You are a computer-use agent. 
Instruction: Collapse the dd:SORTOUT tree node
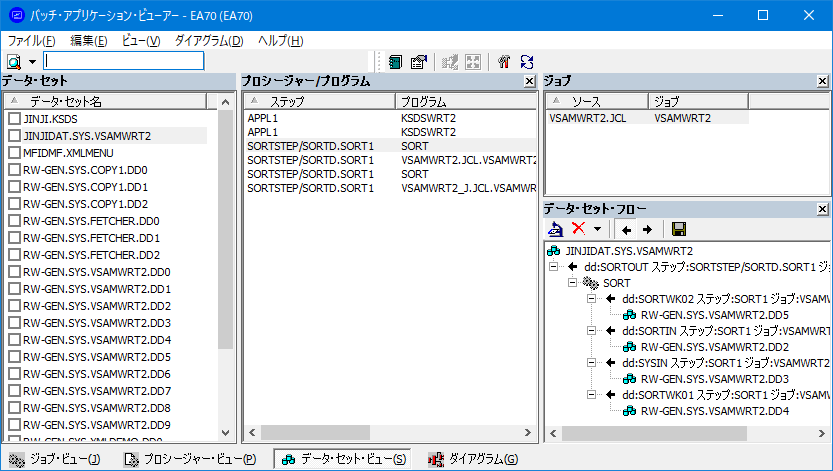(554, 267)
